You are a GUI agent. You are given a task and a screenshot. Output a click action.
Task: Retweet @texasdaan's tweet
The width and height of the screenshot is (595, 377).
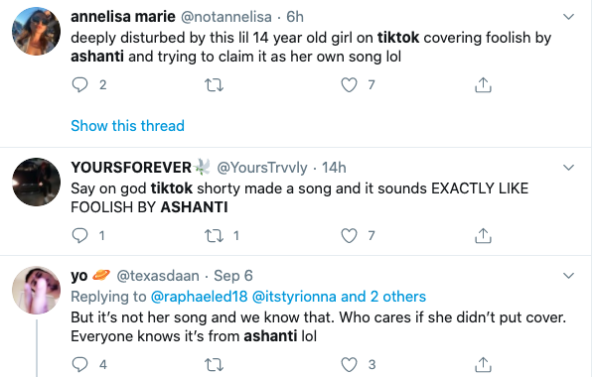pyautogui.click(x=214, y=364)
